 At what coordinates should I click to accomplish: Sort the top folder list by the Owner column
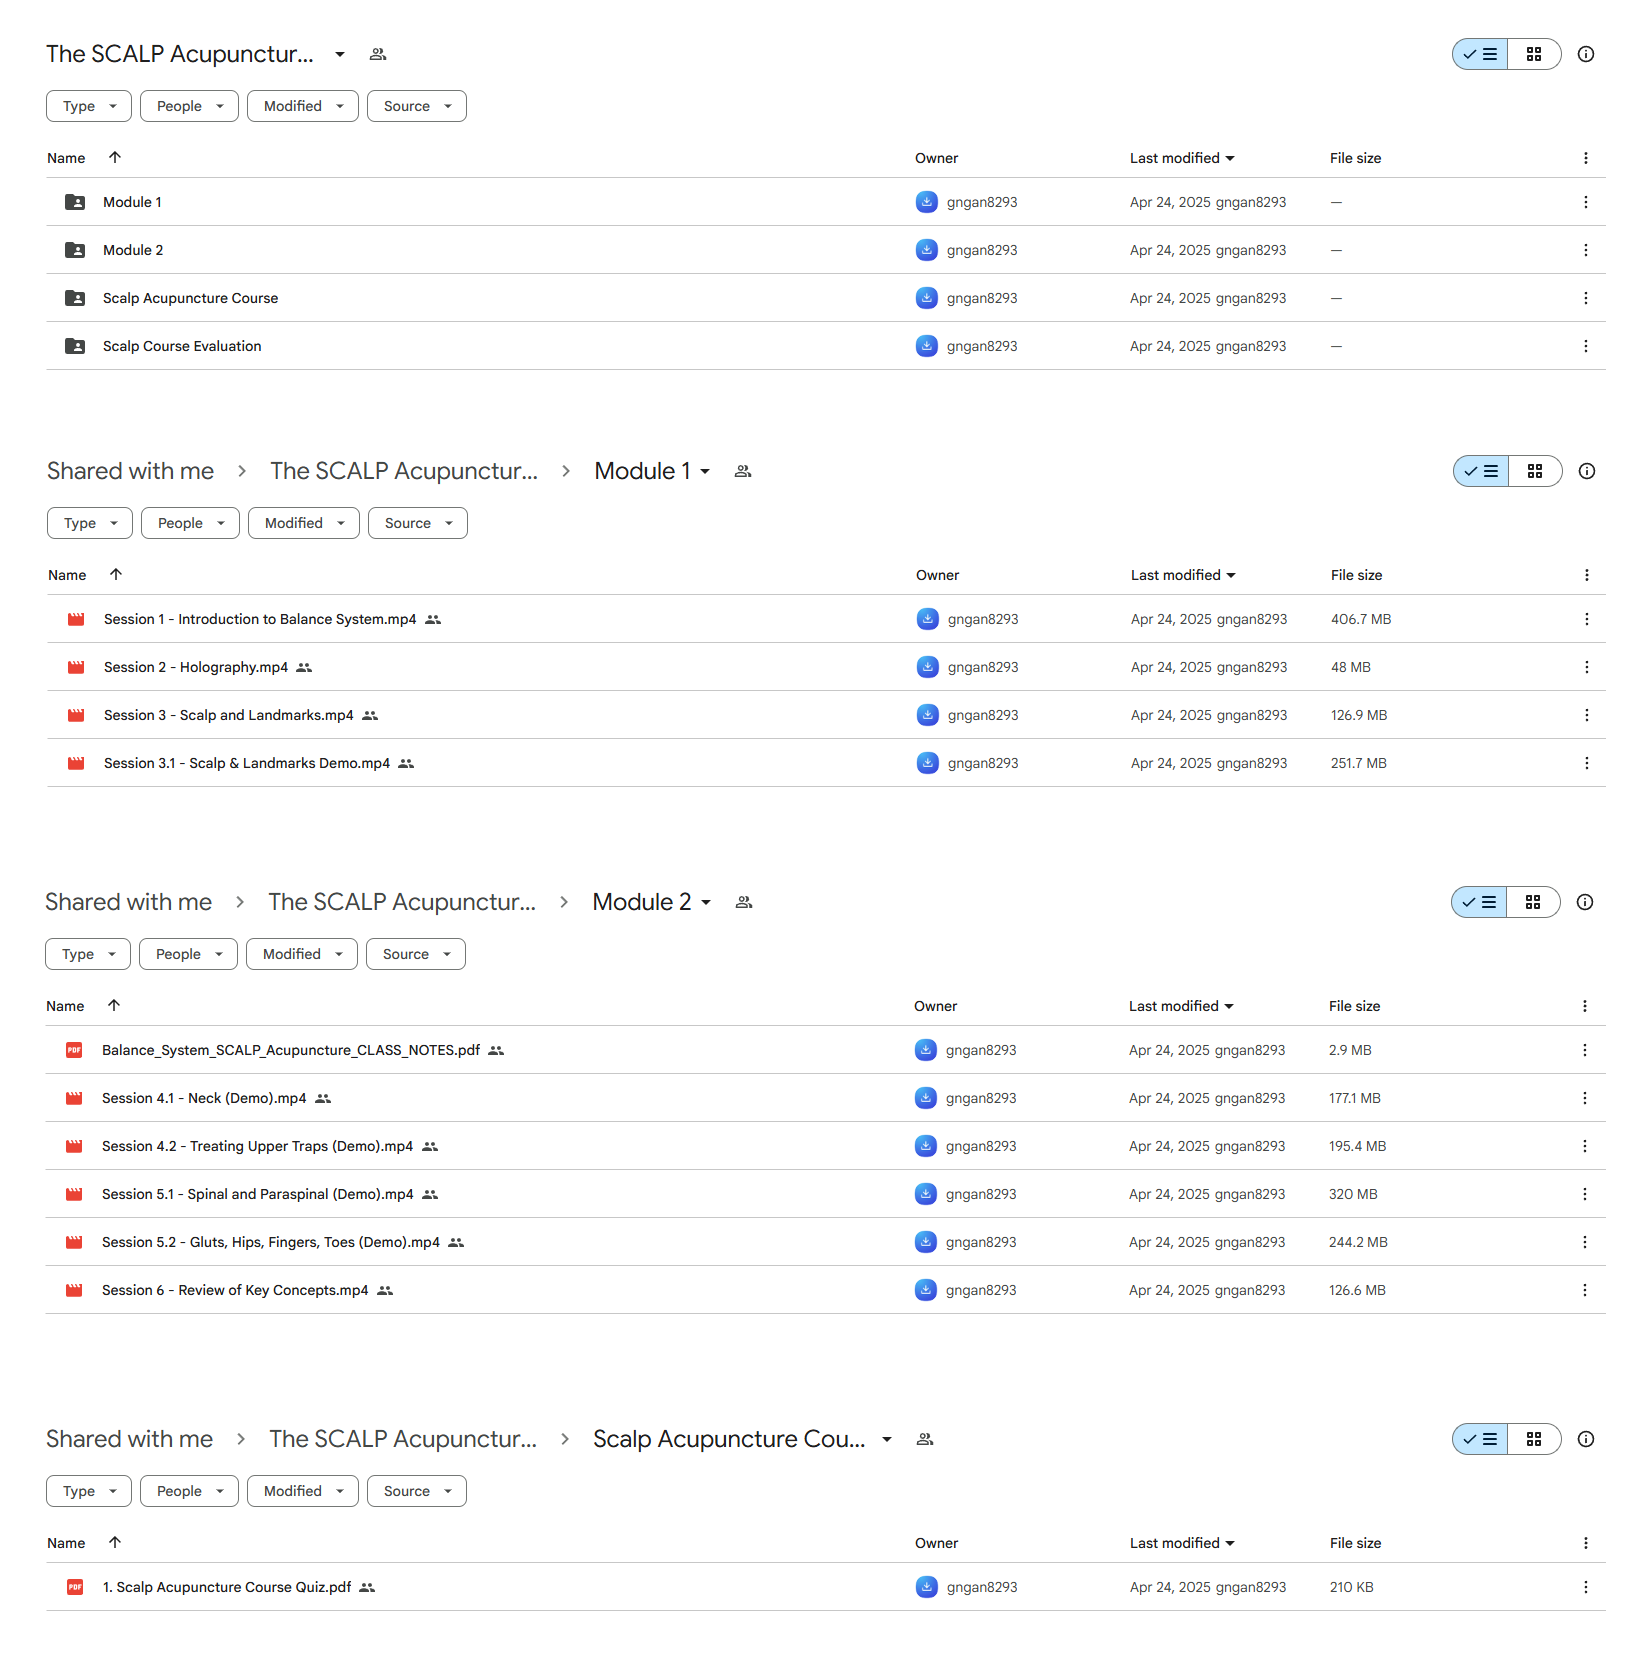[936, 158]
